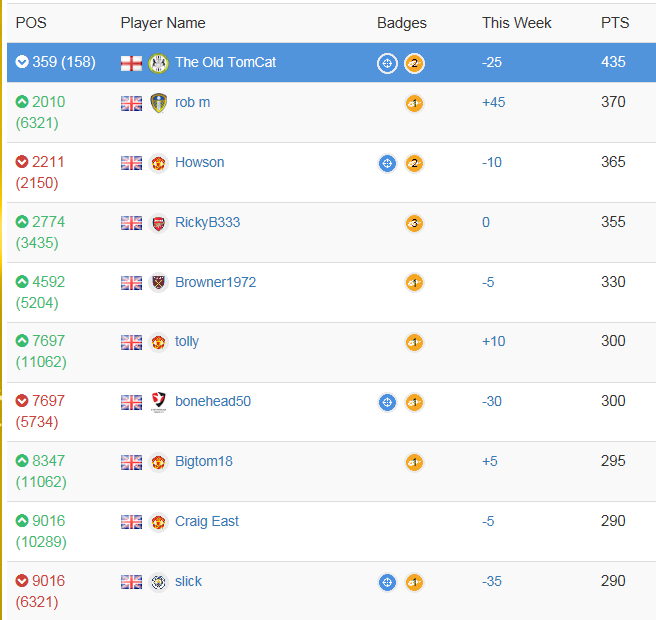The height and width of the screenshot is (620, 656).
Task: Click the orange badge next to tolly
Action: (414, 342)
